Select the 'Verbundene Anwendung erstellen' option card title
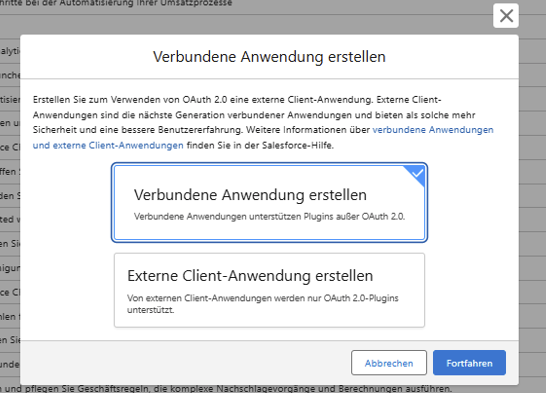Image resolution: width=546 pixels, height=393 pixels. coord(250,195)
